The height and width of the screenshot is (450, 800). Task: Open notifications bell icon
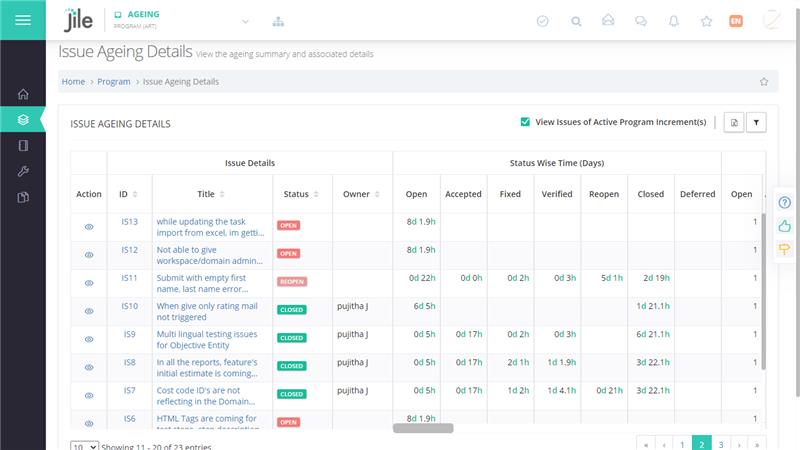pyautogui.click(x=673, y=21)
